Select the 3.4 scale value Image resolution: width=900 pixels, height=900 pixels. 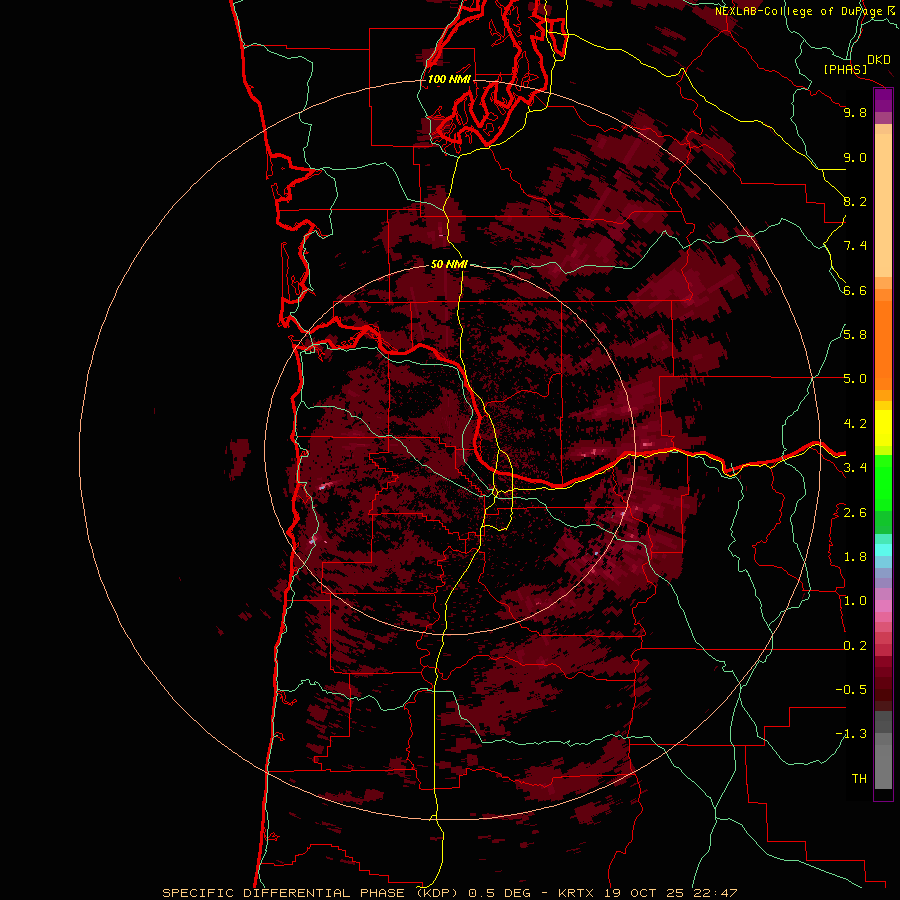pos(855,468)
